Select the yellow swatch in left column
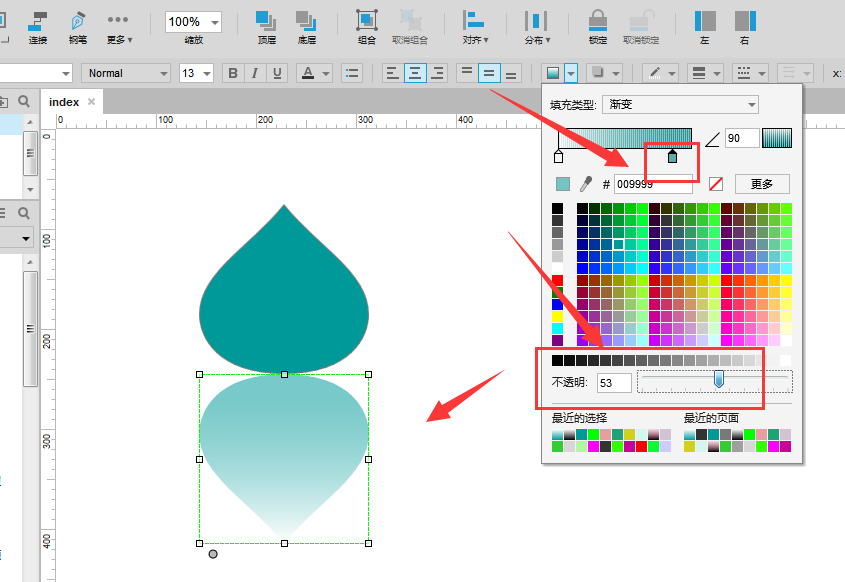 pos(557,316)
